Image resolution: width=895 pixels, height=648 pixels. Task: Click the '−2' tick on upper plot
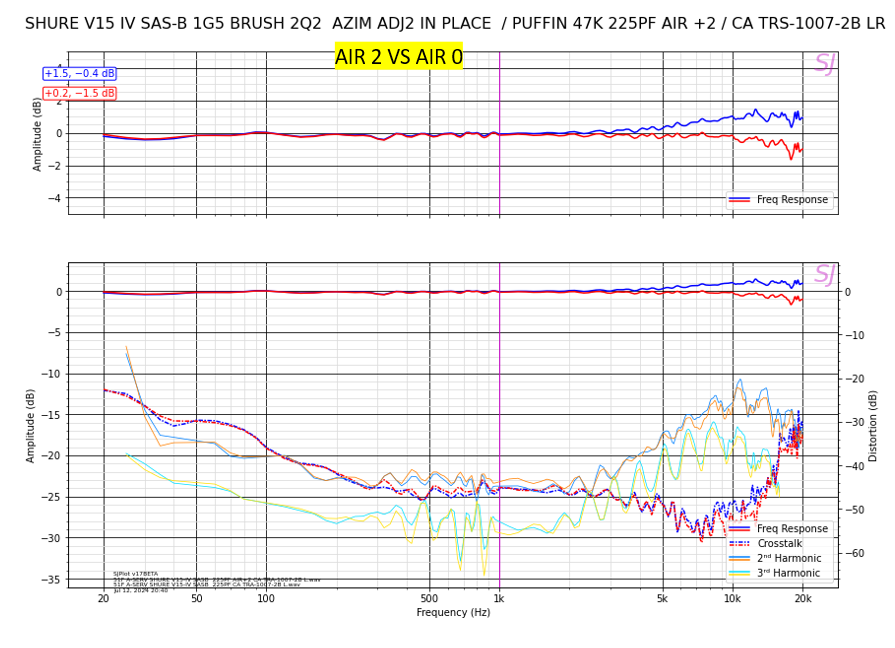point(54,166)
